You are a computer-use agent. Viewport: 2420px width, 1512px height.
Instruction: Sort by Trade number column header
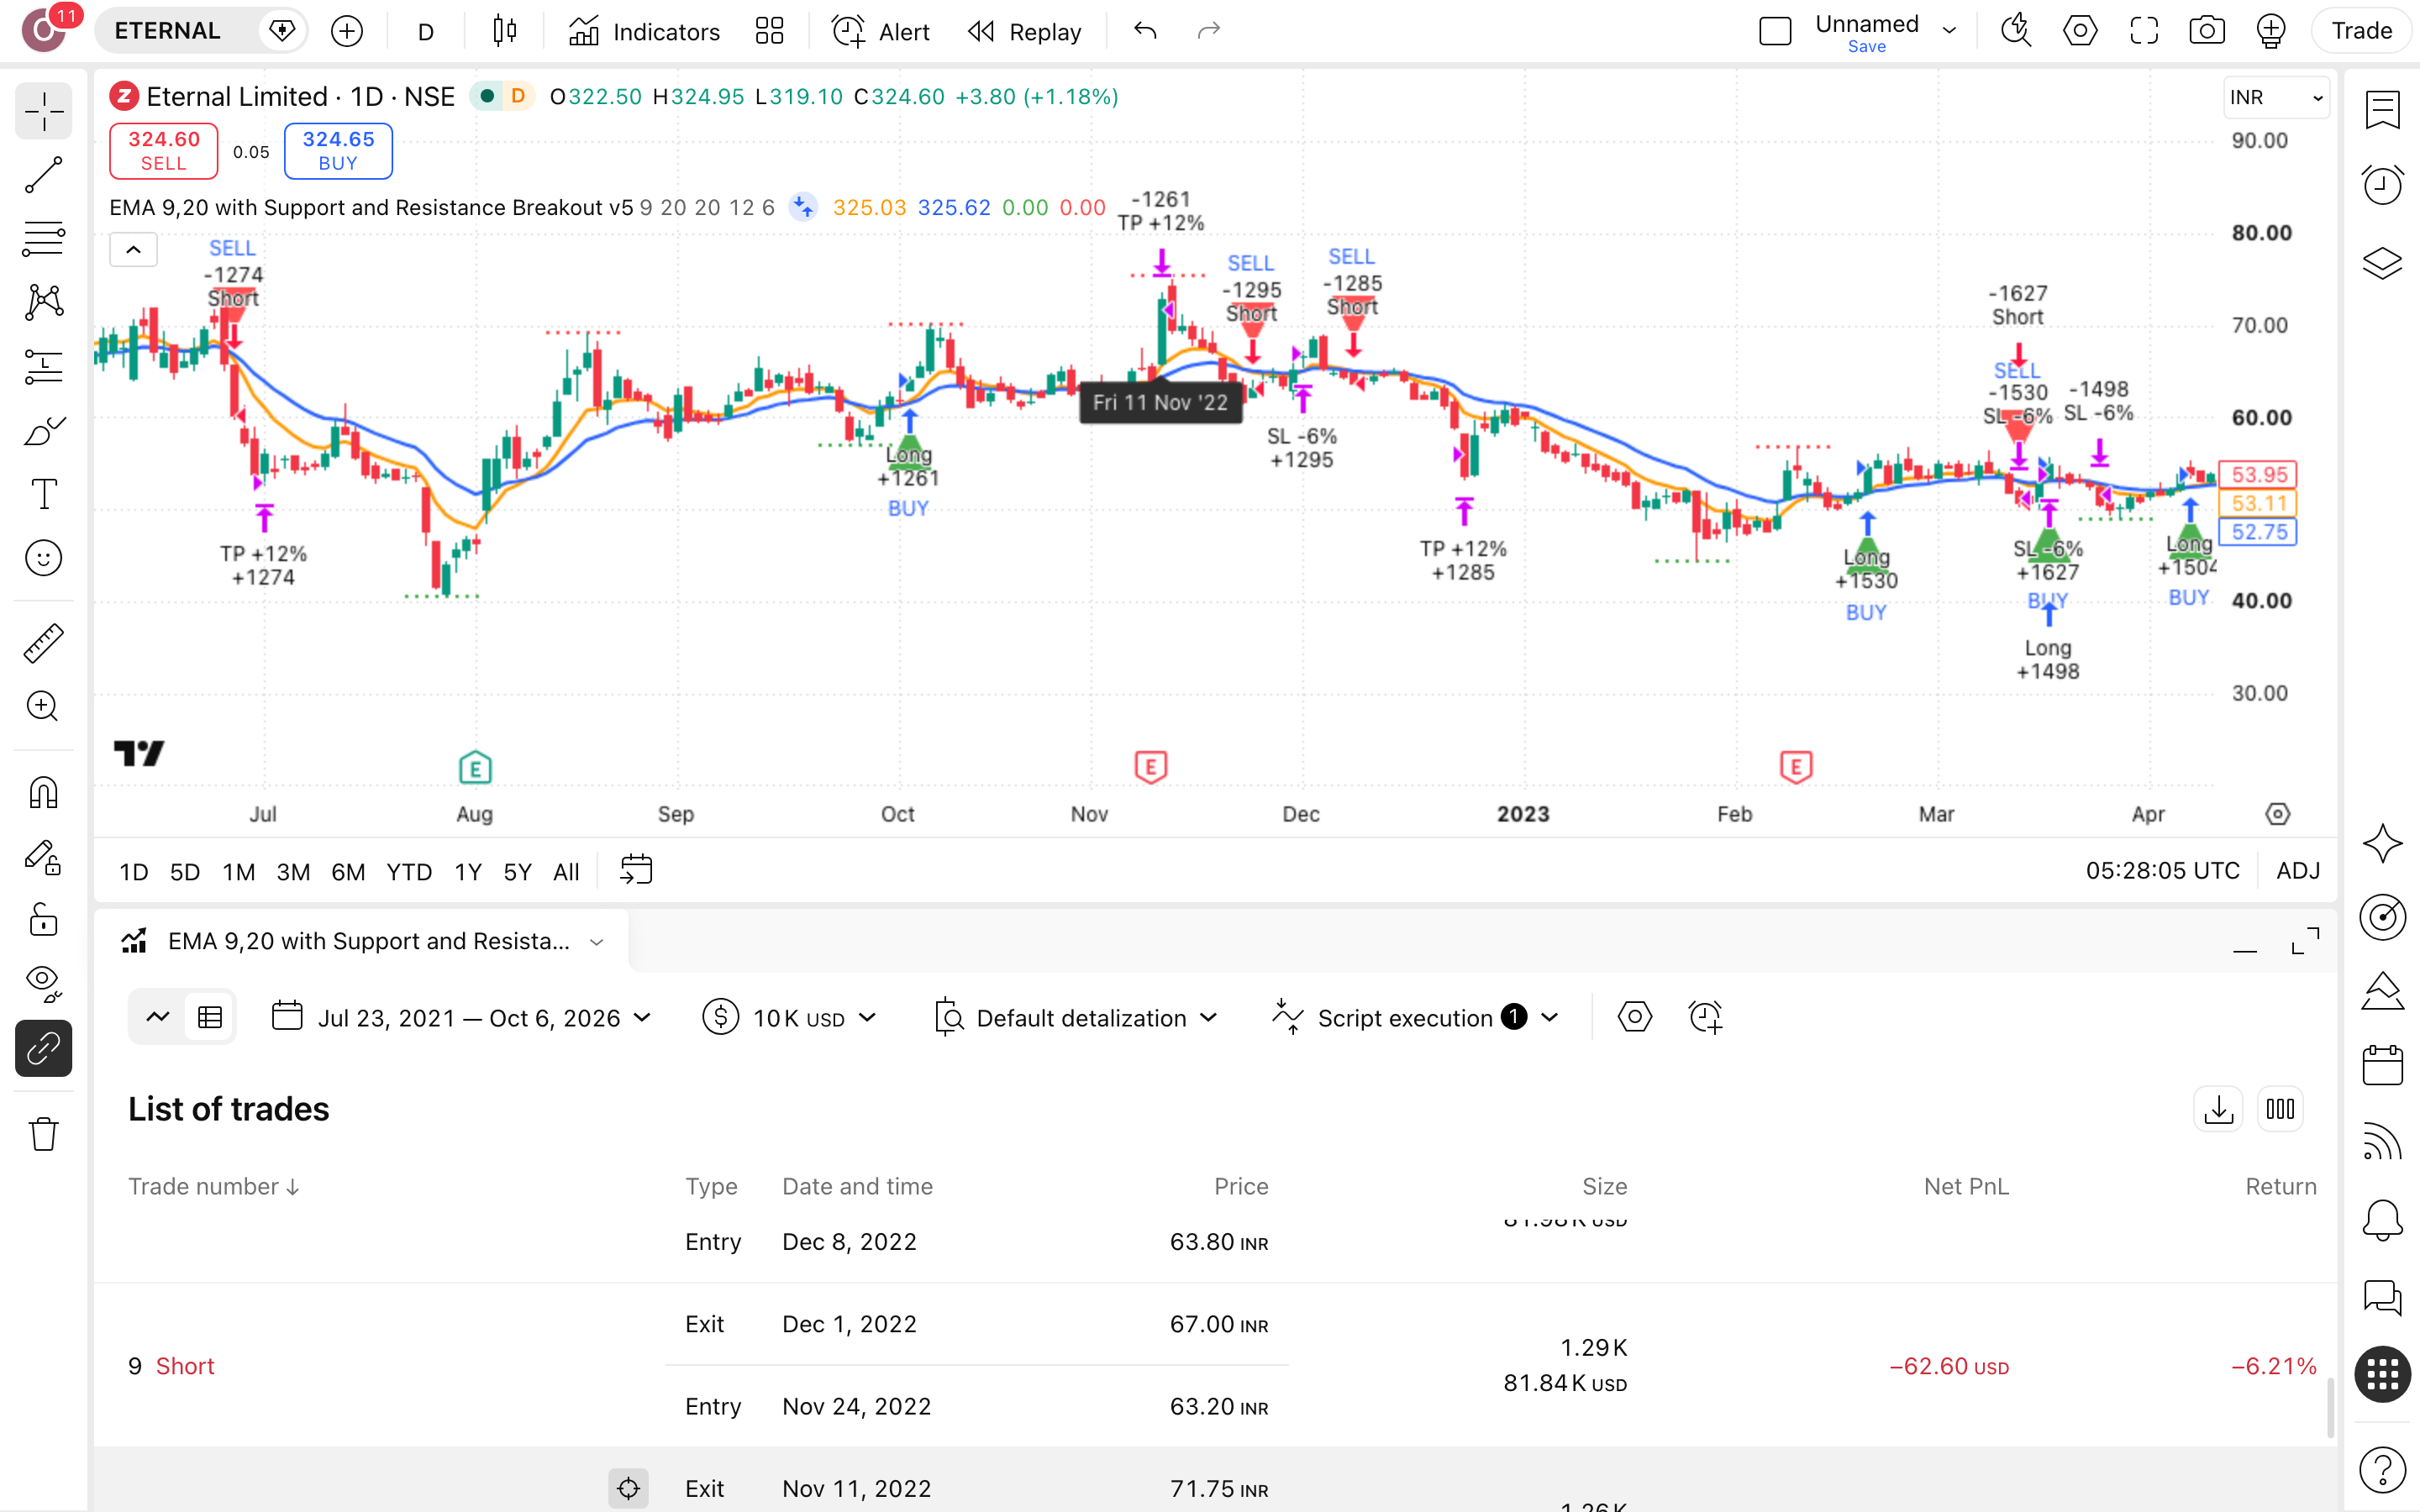click(213, 1186)
